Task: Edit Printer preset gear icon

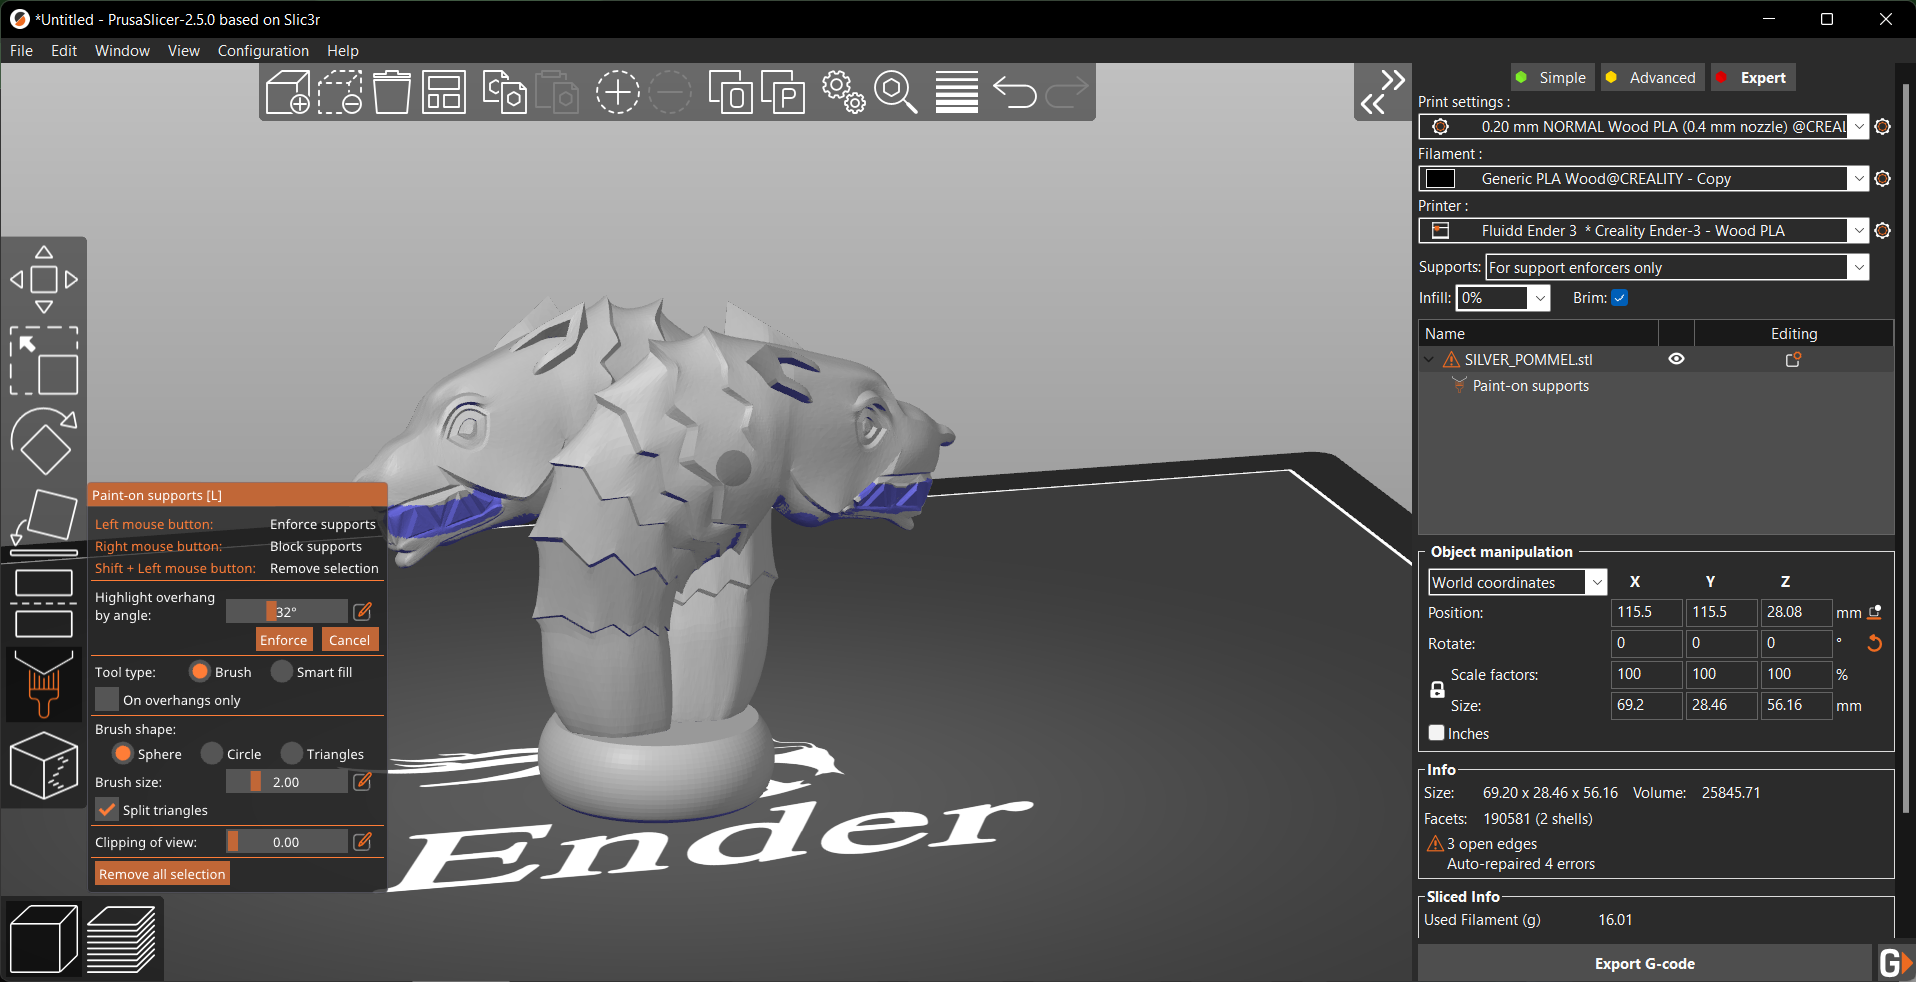Action: [x=1882, y=231]
